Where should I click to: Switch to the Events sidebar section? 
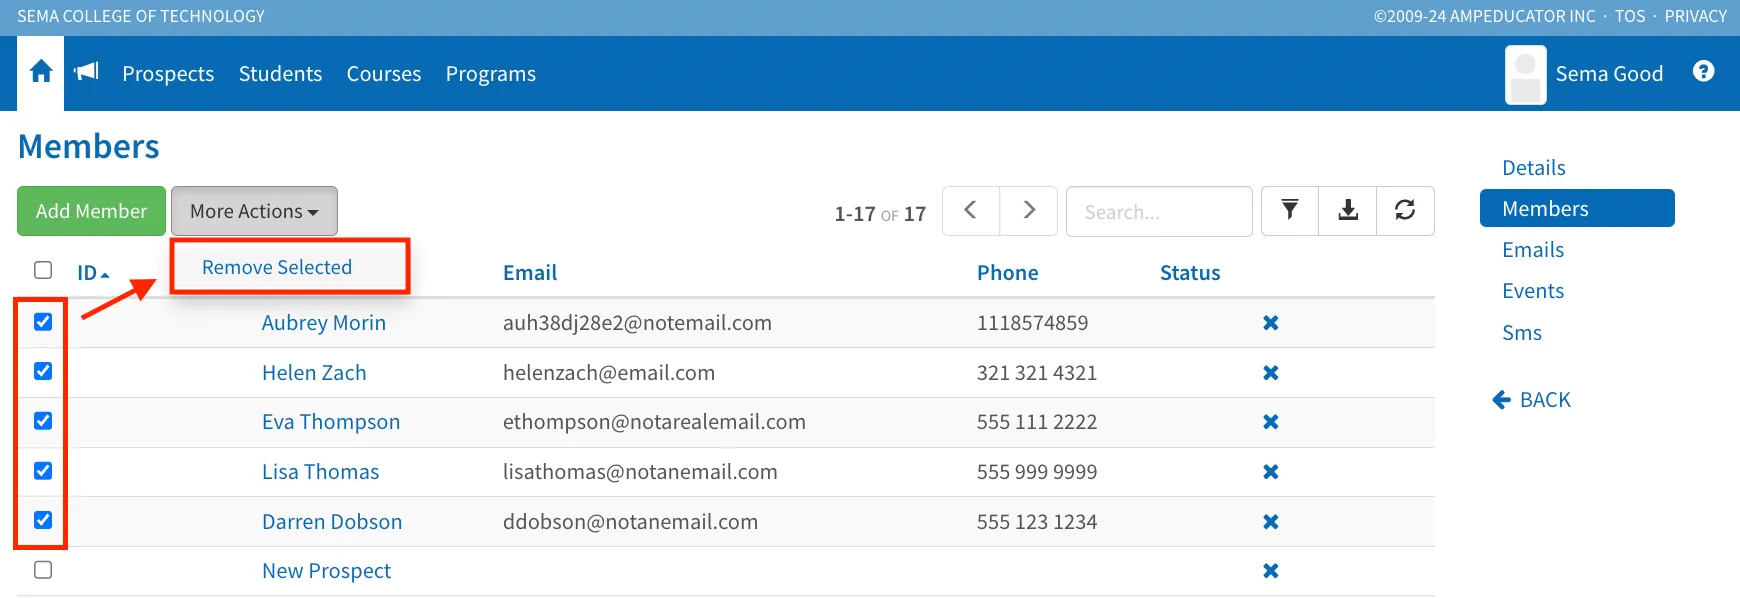(x=1533, y=291)
